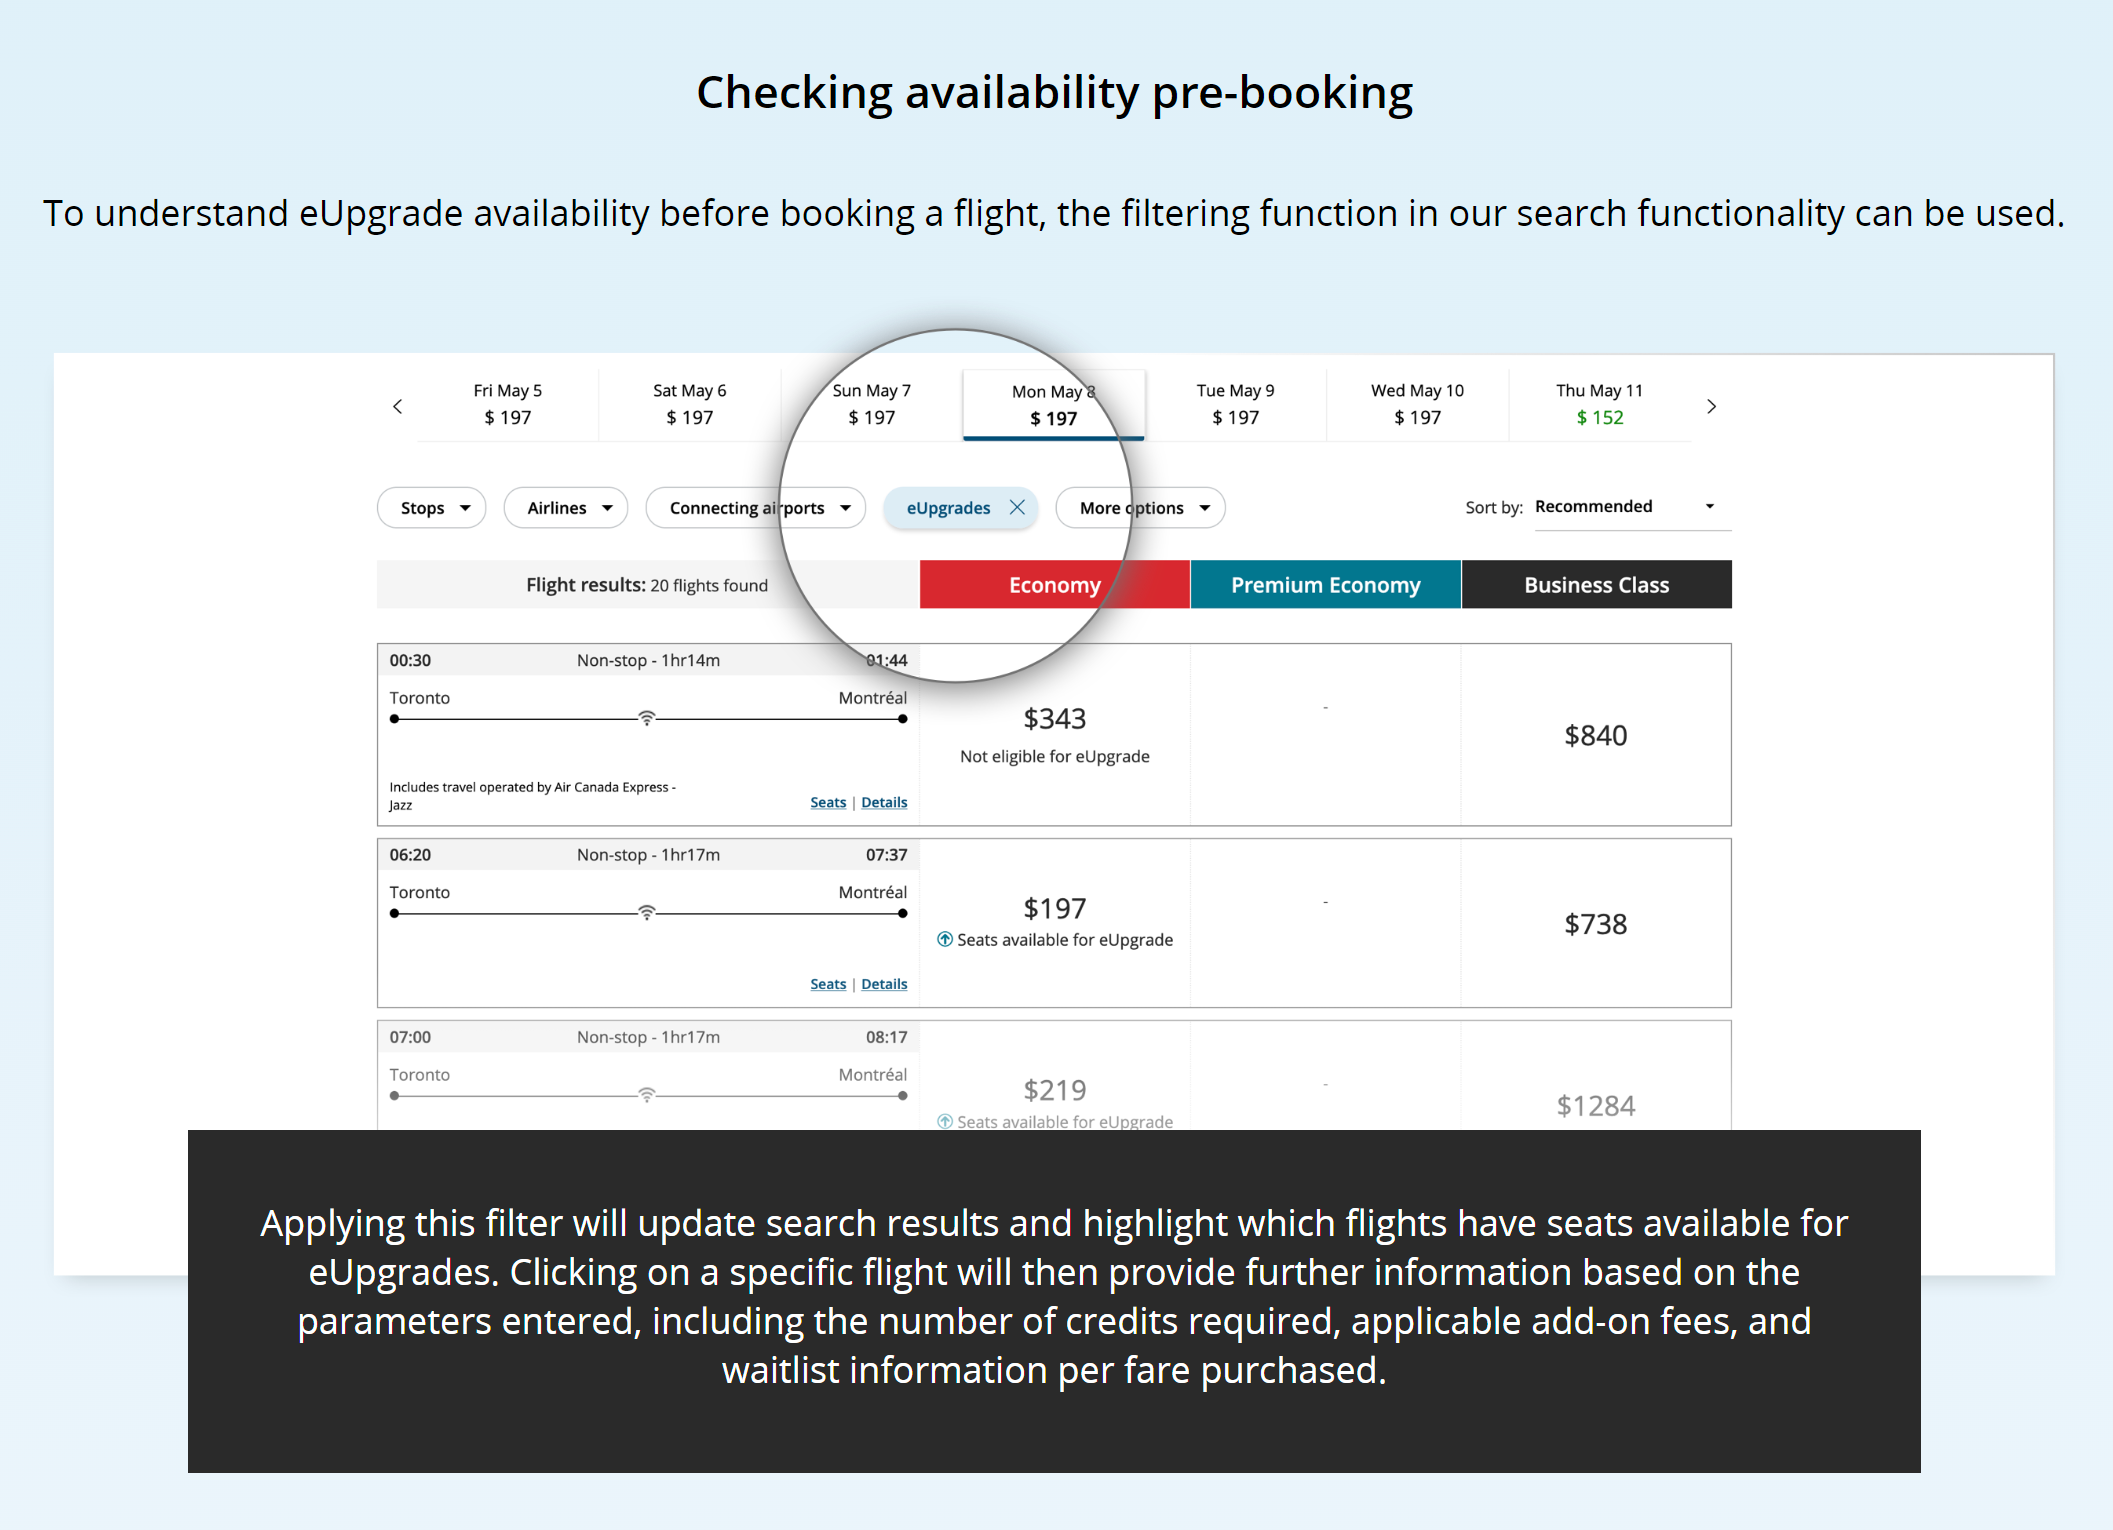Go to previous dates with left arrow

pos(398,406)
